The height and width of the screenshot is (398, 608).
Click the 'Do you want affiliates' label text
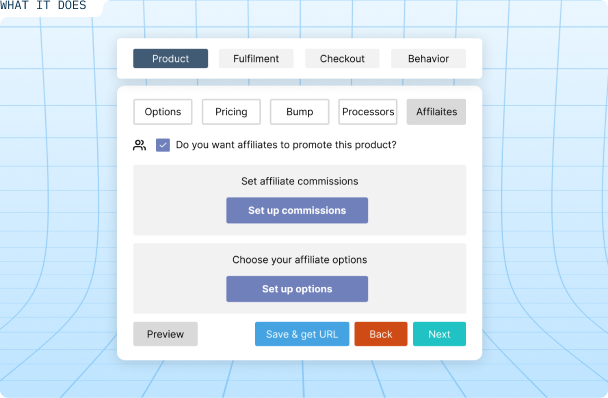(286, 145)
